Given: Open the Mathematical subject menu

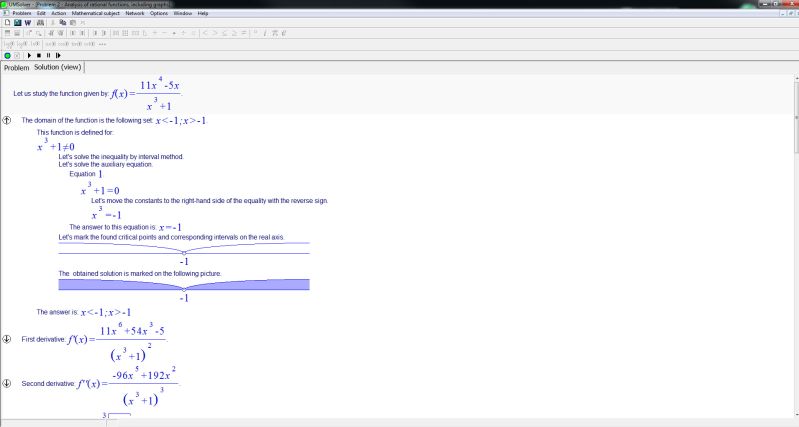Looking at the screenshot, I should [x=95, y=13].
